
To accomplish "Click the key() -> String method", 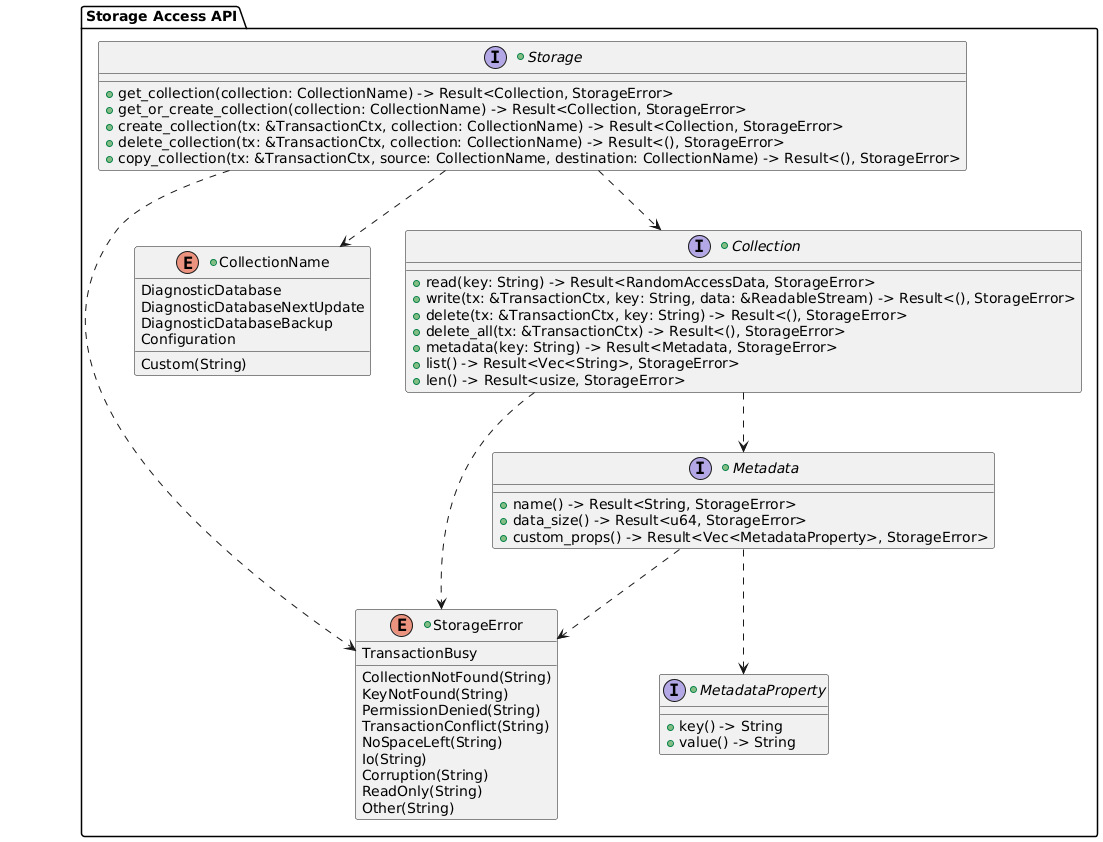I will (730, 726).
